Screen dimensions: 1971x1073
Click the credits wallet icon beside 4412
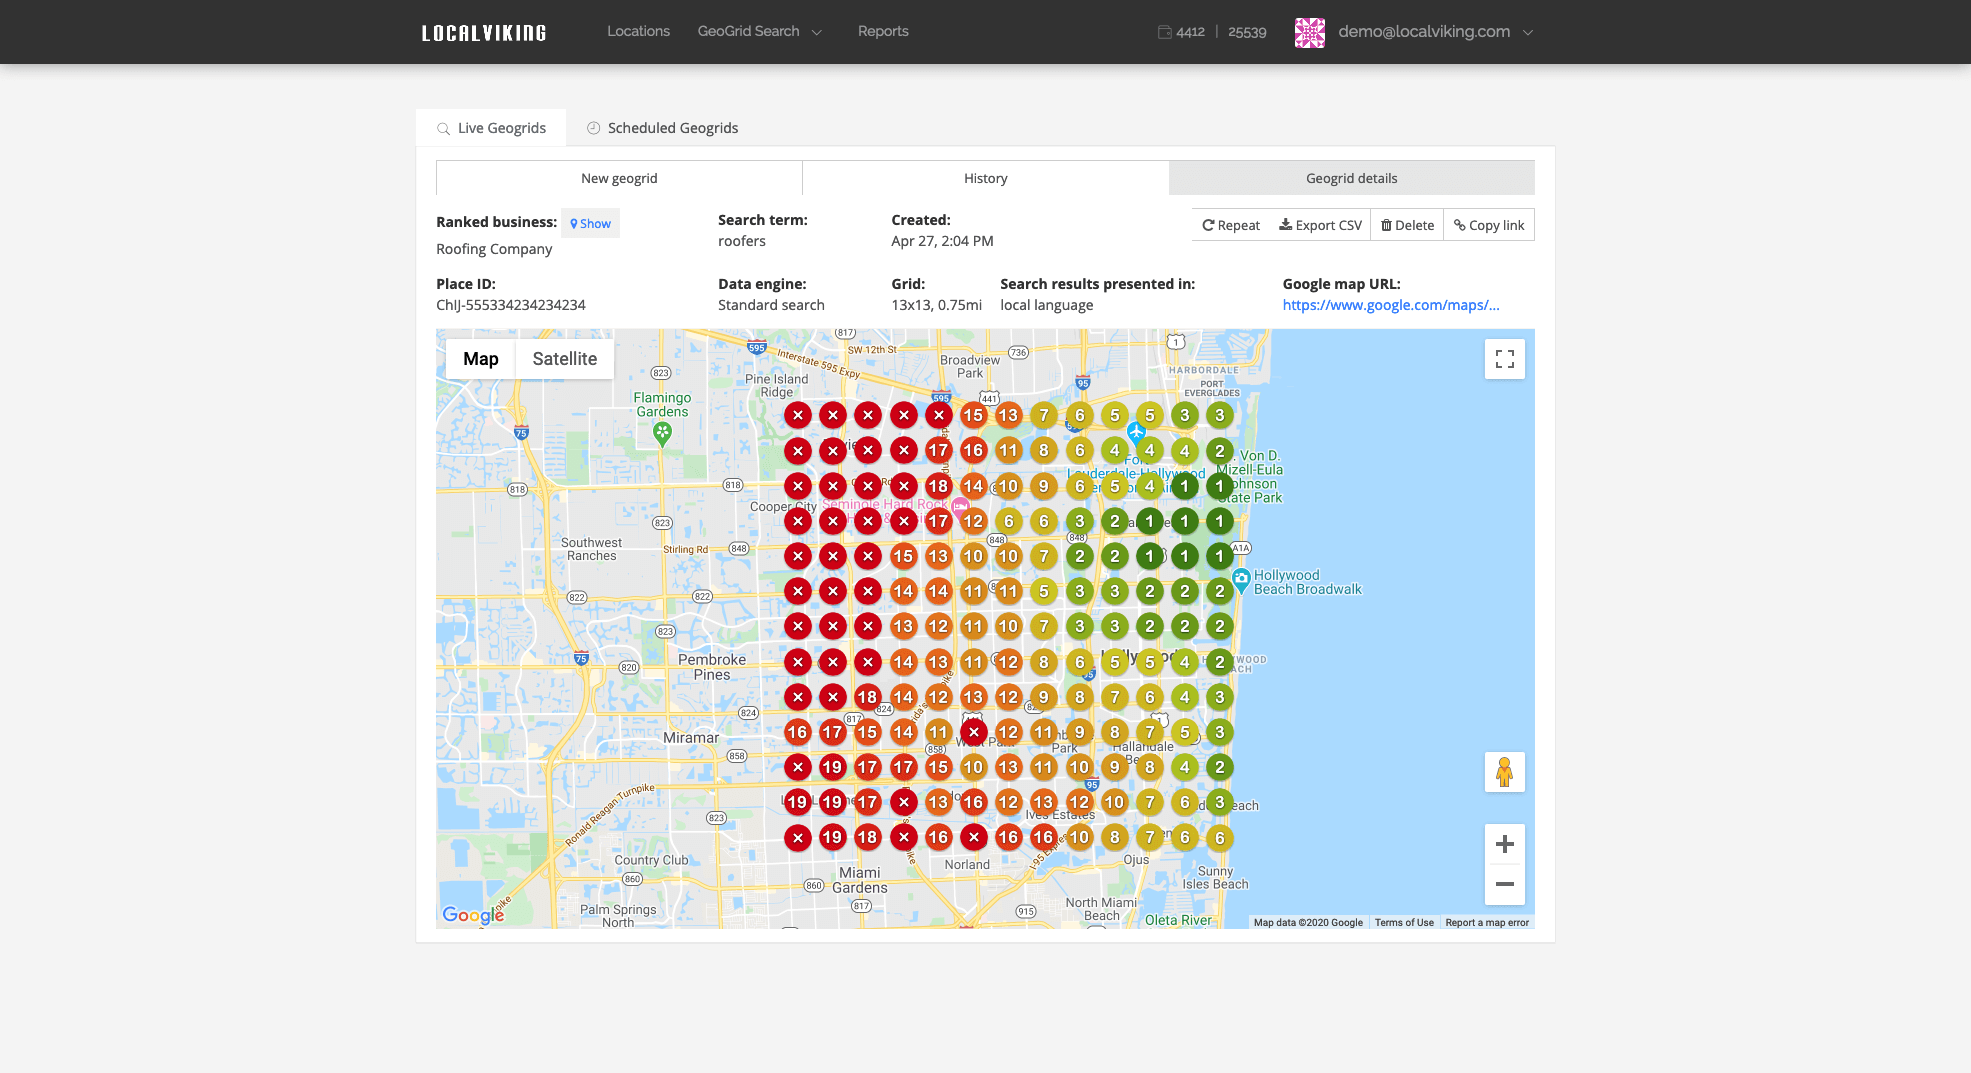(1164, 32)
